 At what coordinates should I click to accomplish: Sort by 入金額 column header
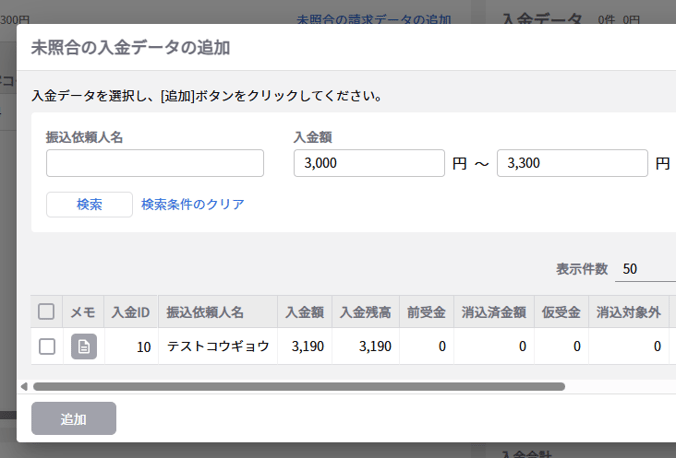(304, 312)
